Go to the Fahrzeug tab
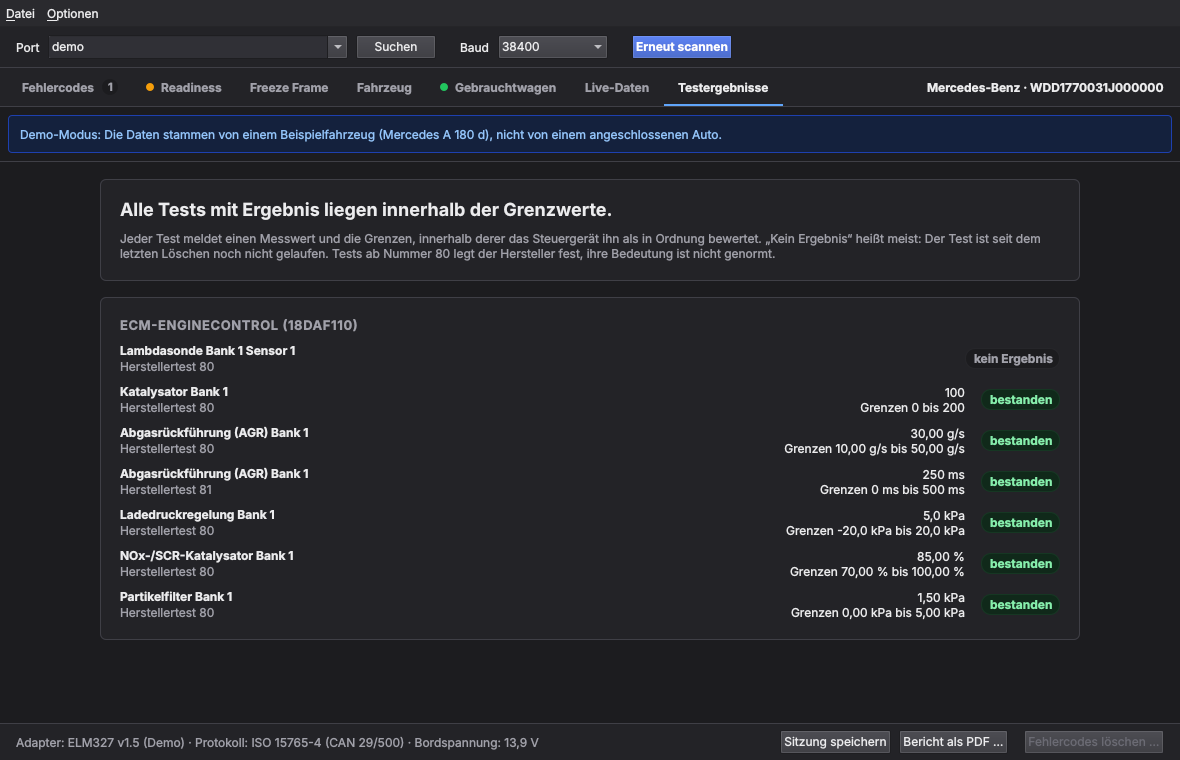The image size is (1180, 760). click(x=384, y=88)
